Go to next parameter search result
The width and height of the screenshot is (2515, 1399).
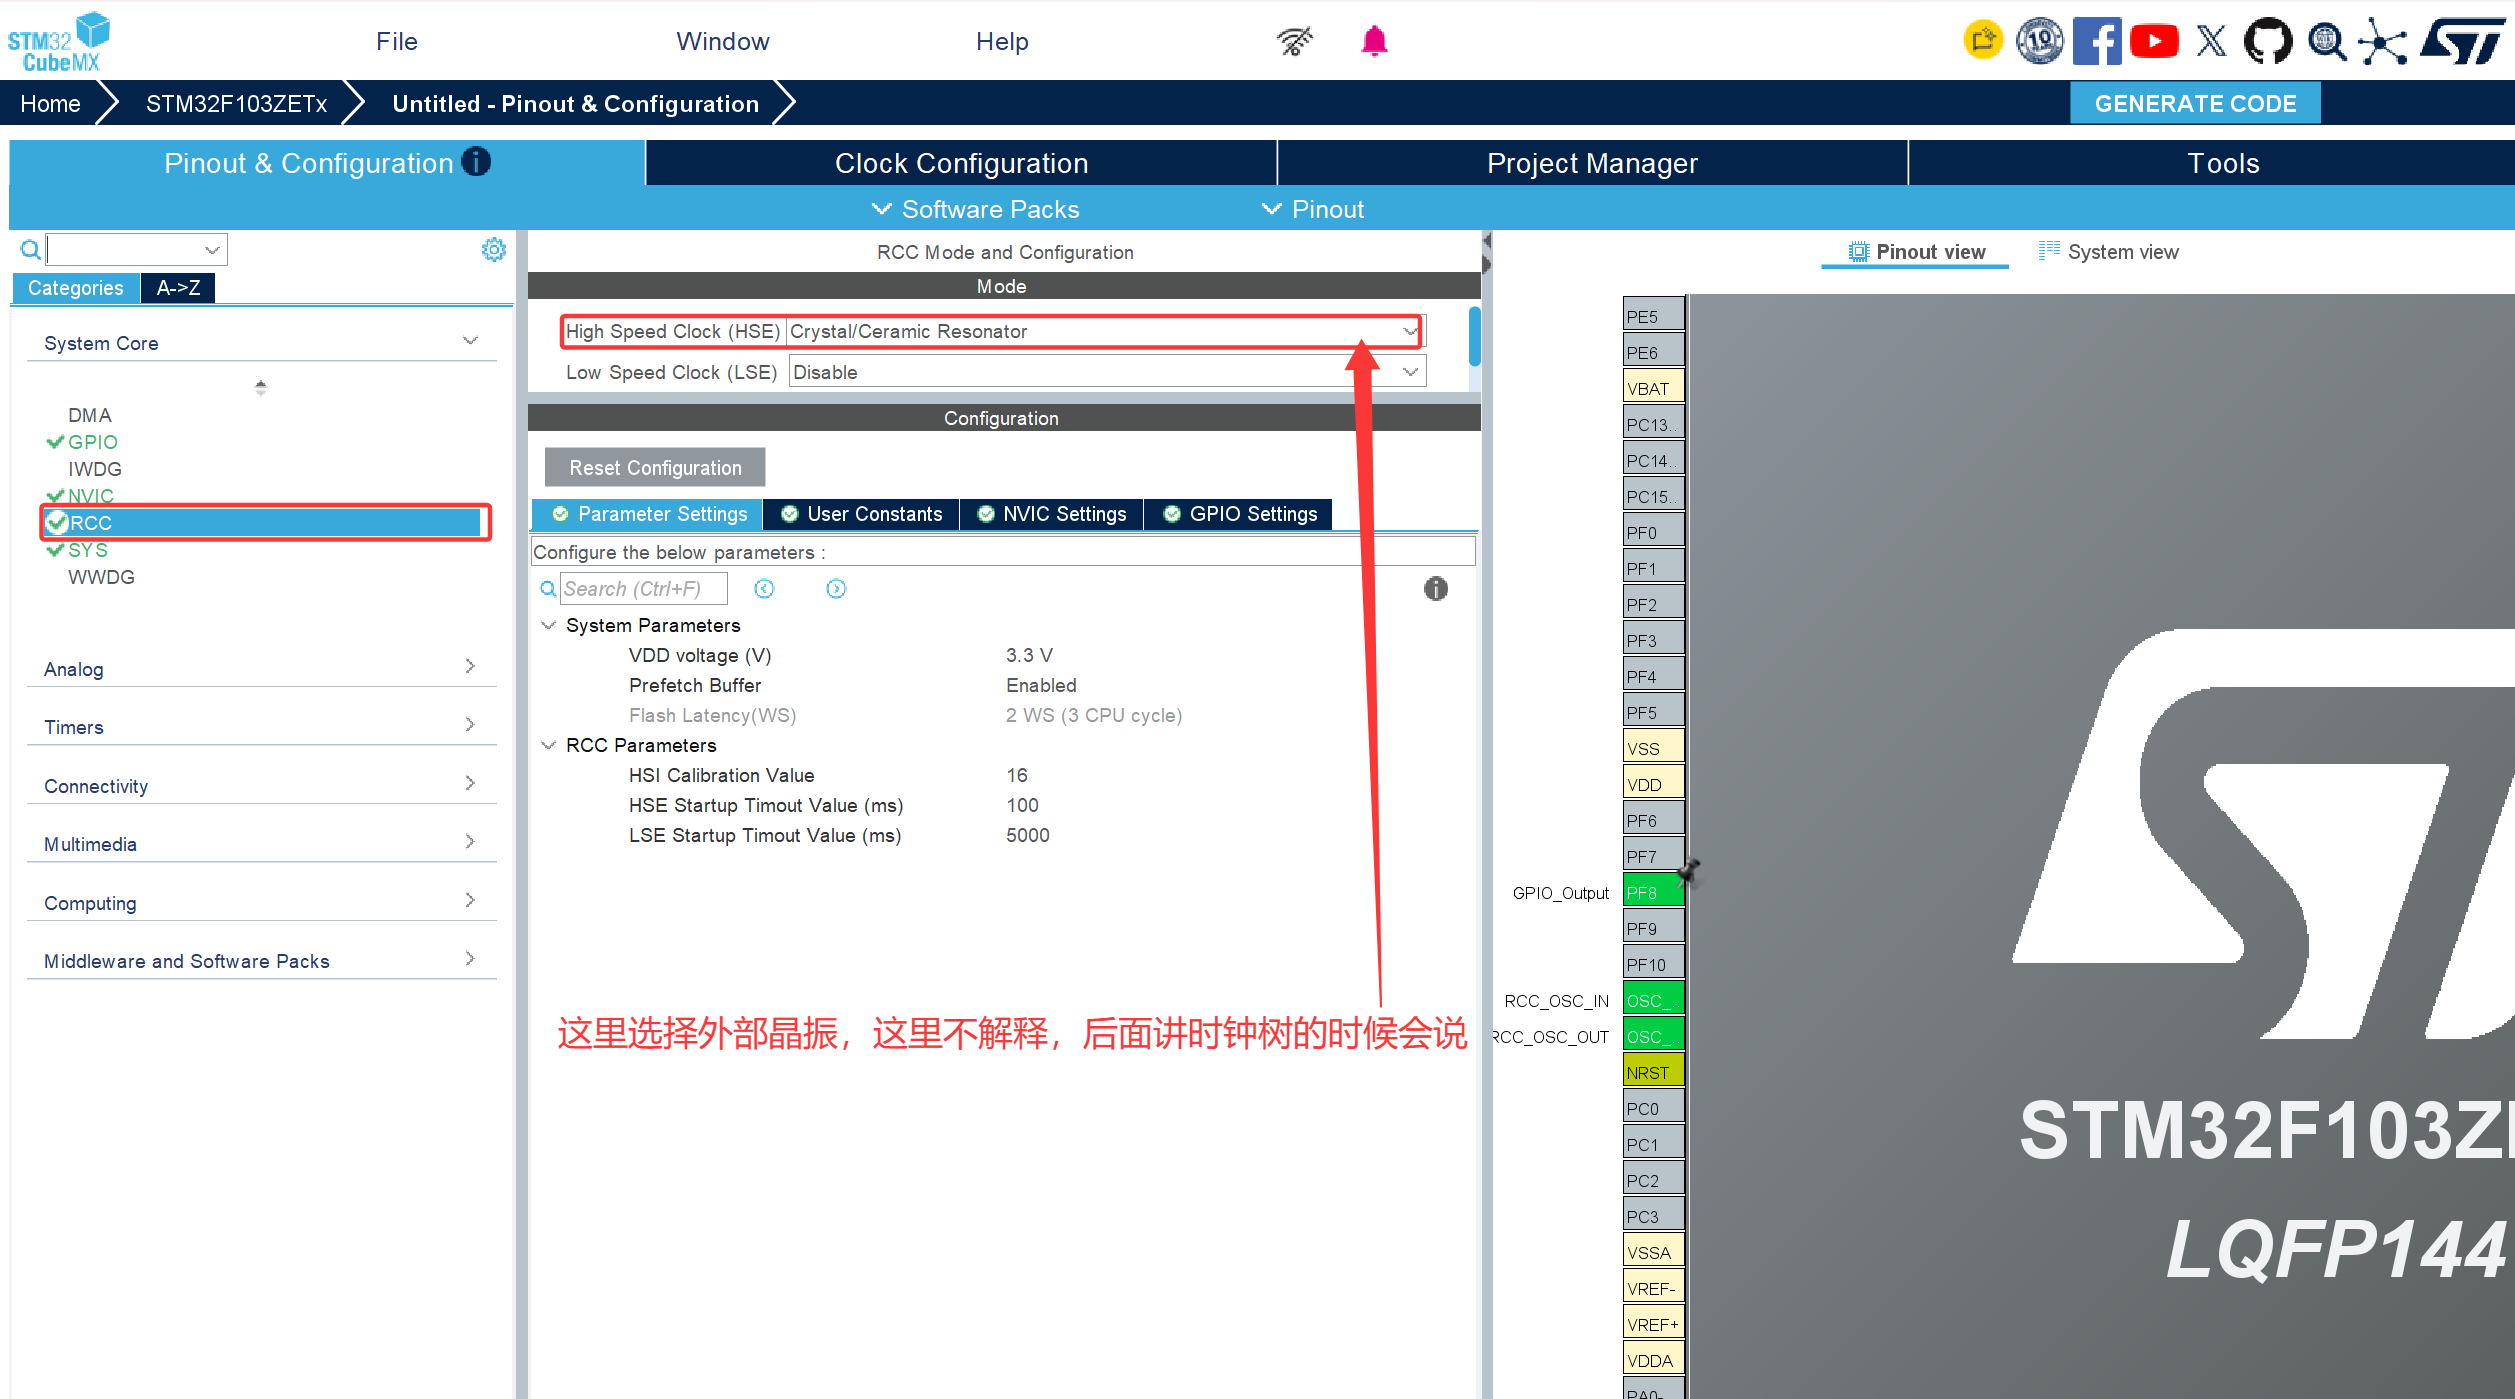836,589
